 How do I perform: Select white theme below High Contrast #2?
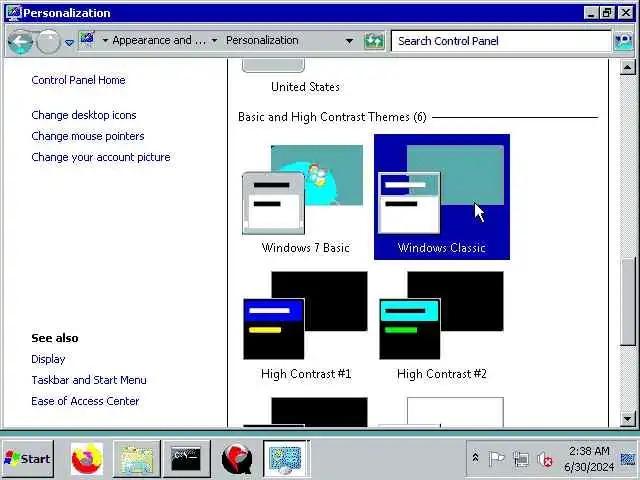pos(442,412)
